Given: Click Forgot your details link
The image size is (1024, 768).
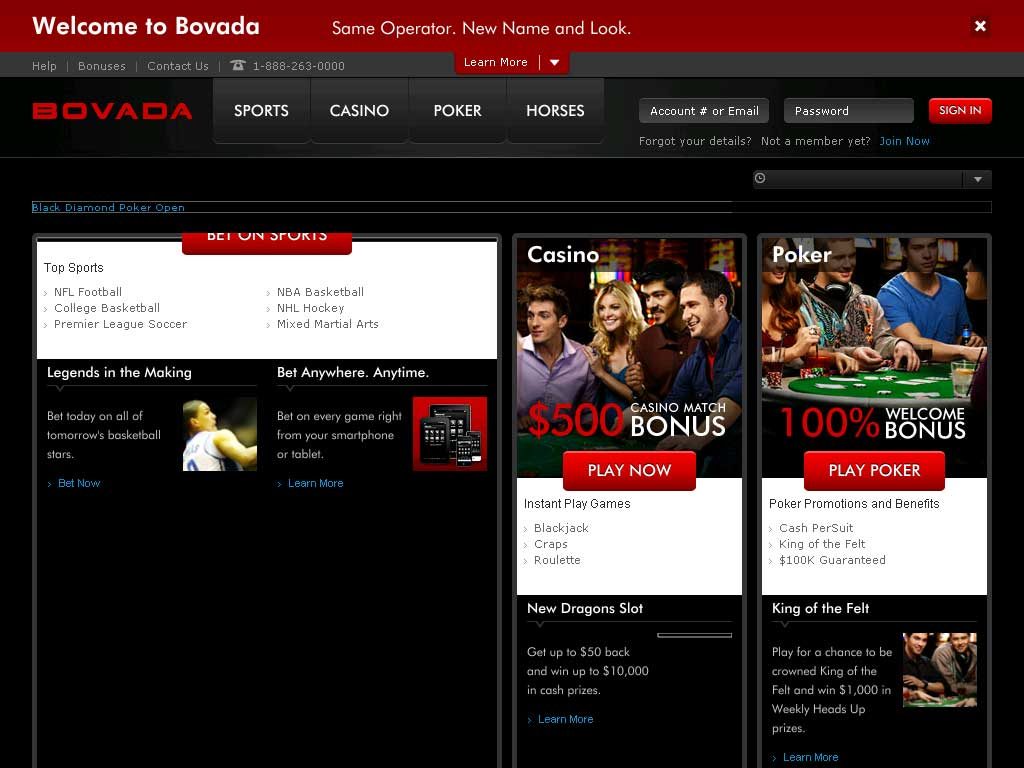Looking at the screenshot, I should tap(695, 141).
